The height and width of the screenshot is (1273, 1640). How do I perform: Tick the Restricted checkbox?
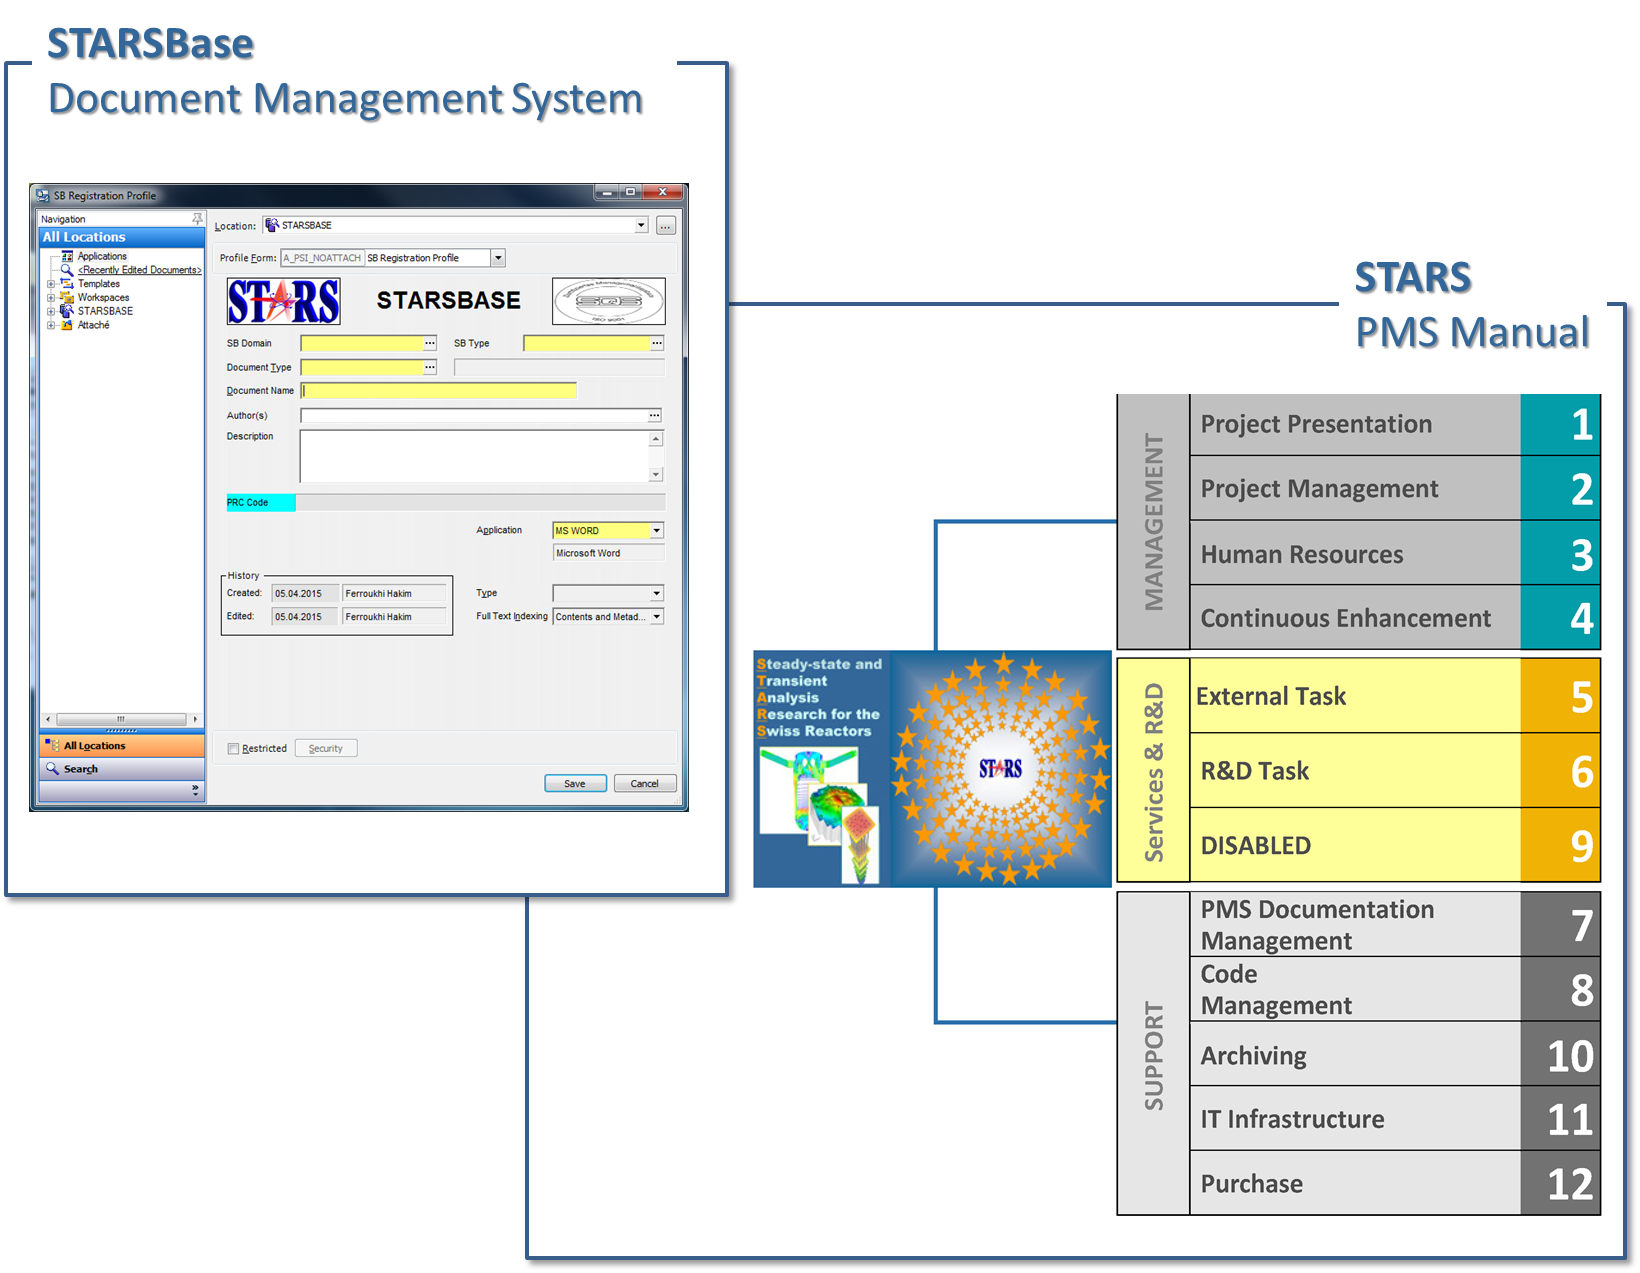[233, 748]
